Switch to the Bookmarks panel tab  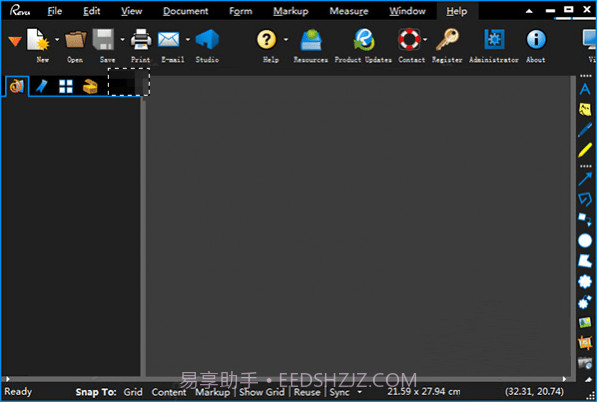[41, 86]
